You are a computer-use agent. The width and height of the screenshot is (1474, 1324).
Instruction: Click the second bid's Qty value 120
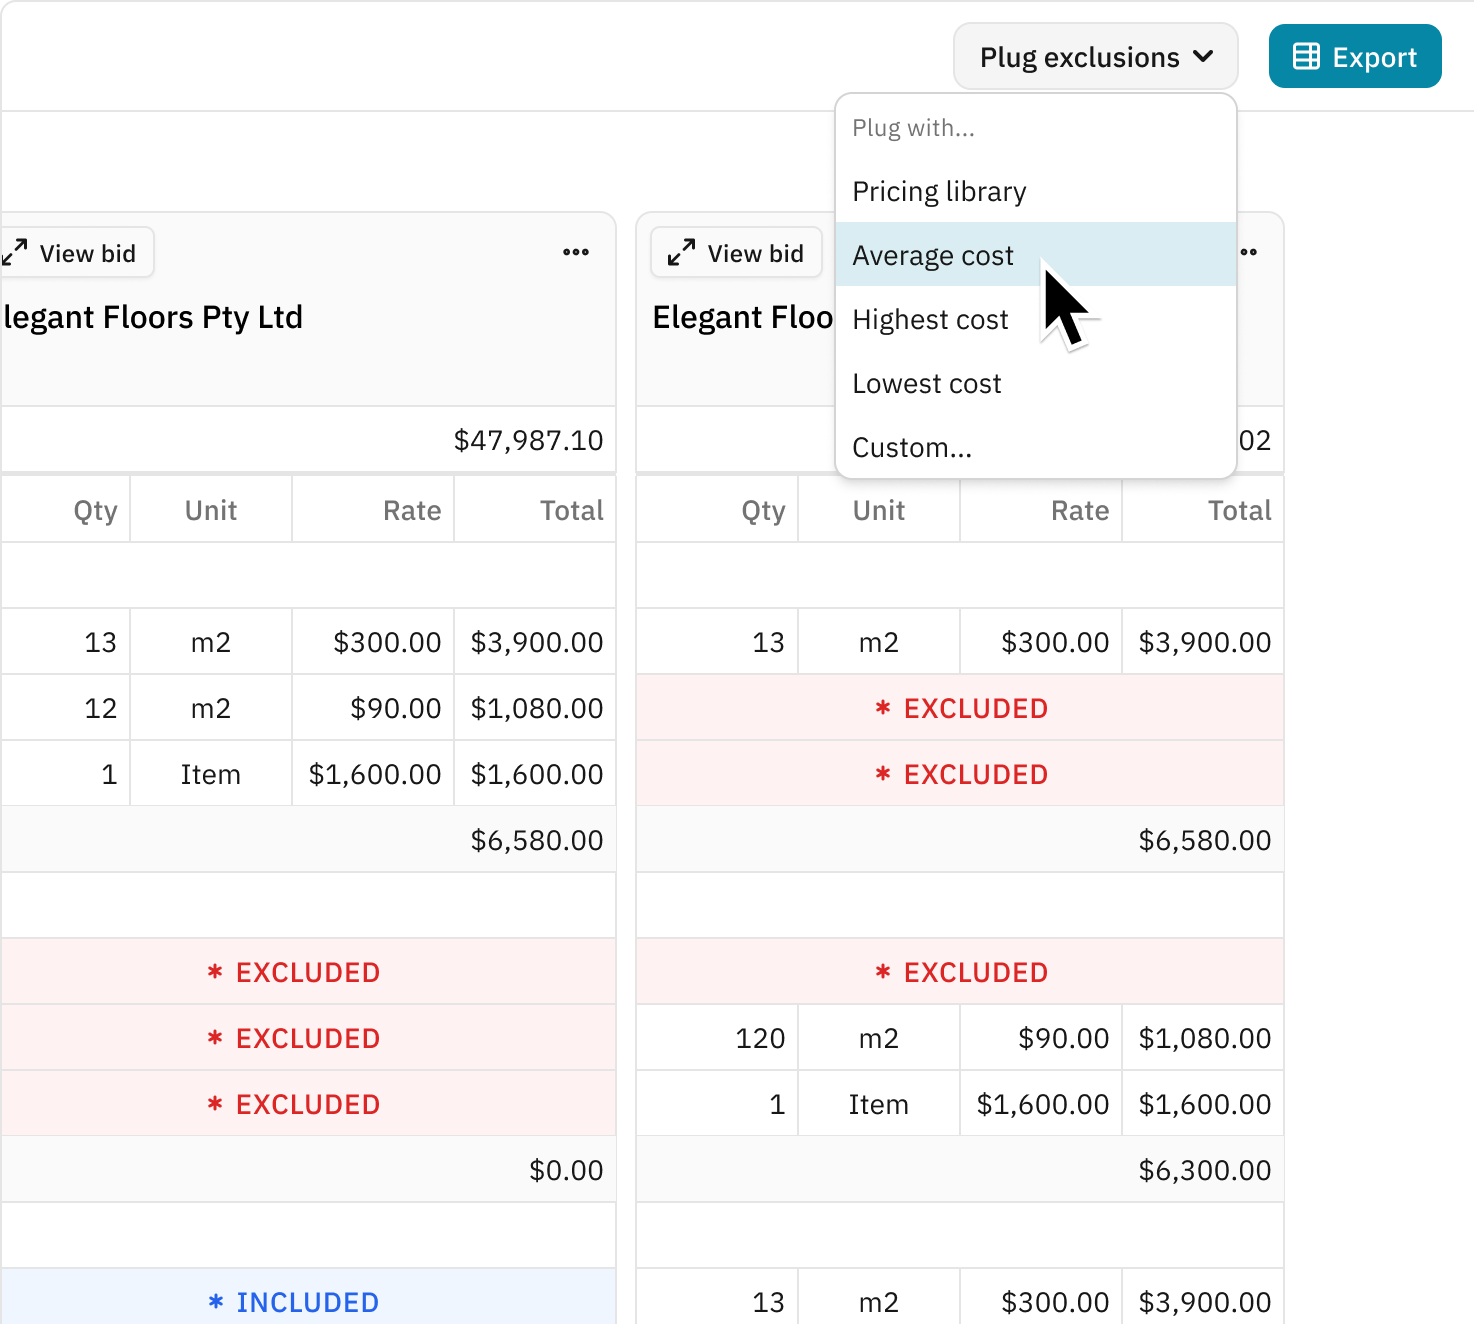point(759,1038)
